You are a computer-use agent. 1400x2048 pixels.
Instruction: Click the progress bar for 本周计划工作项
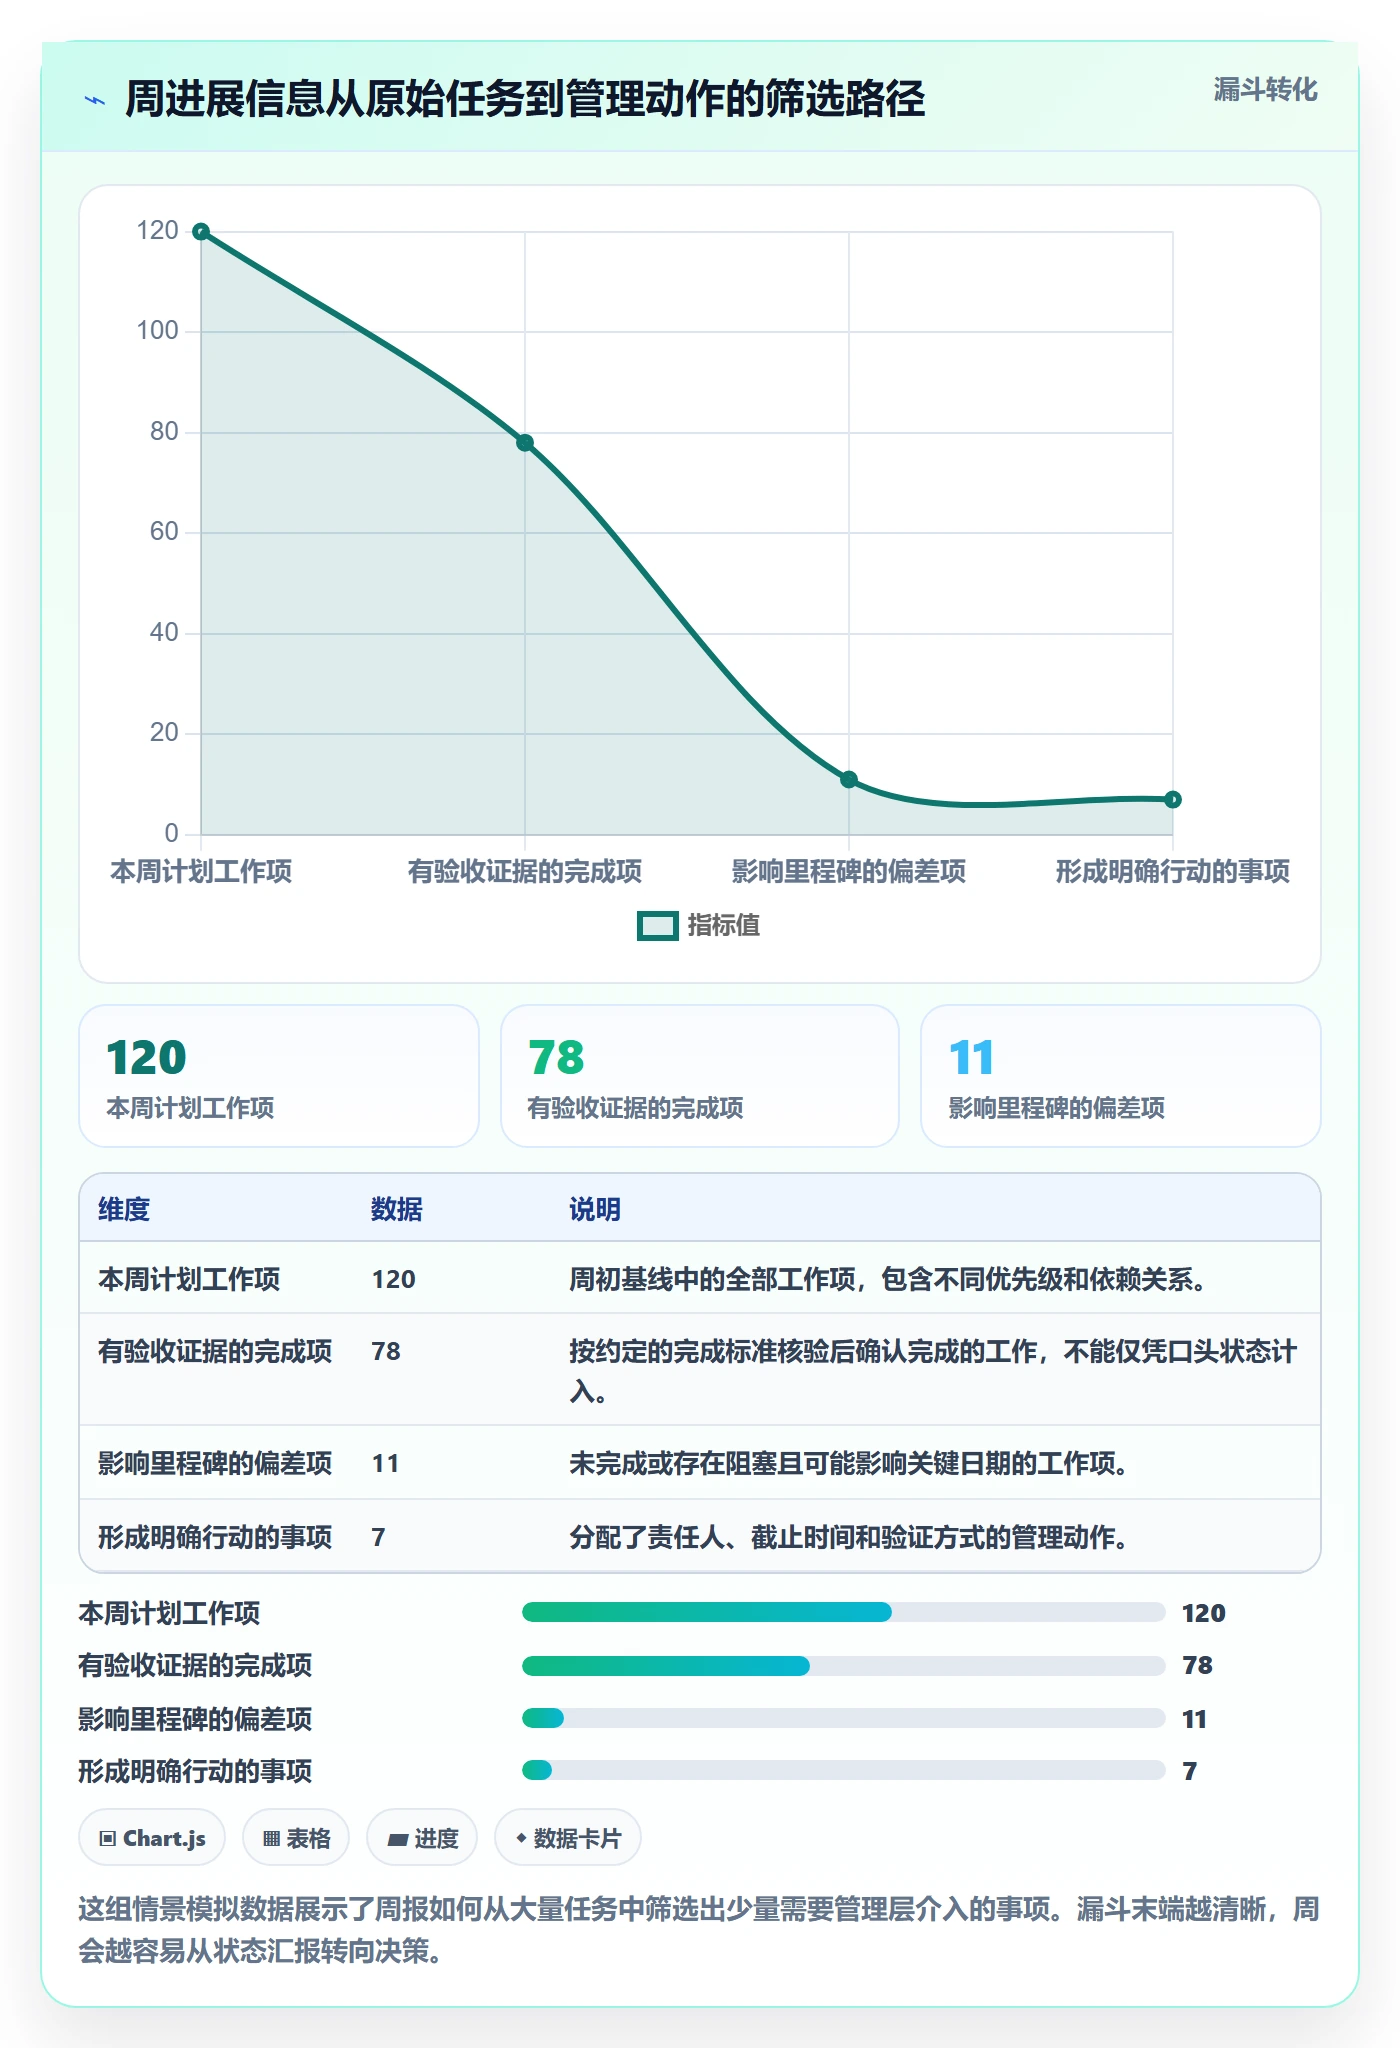pyautogui.click(x=844, y=1612)
